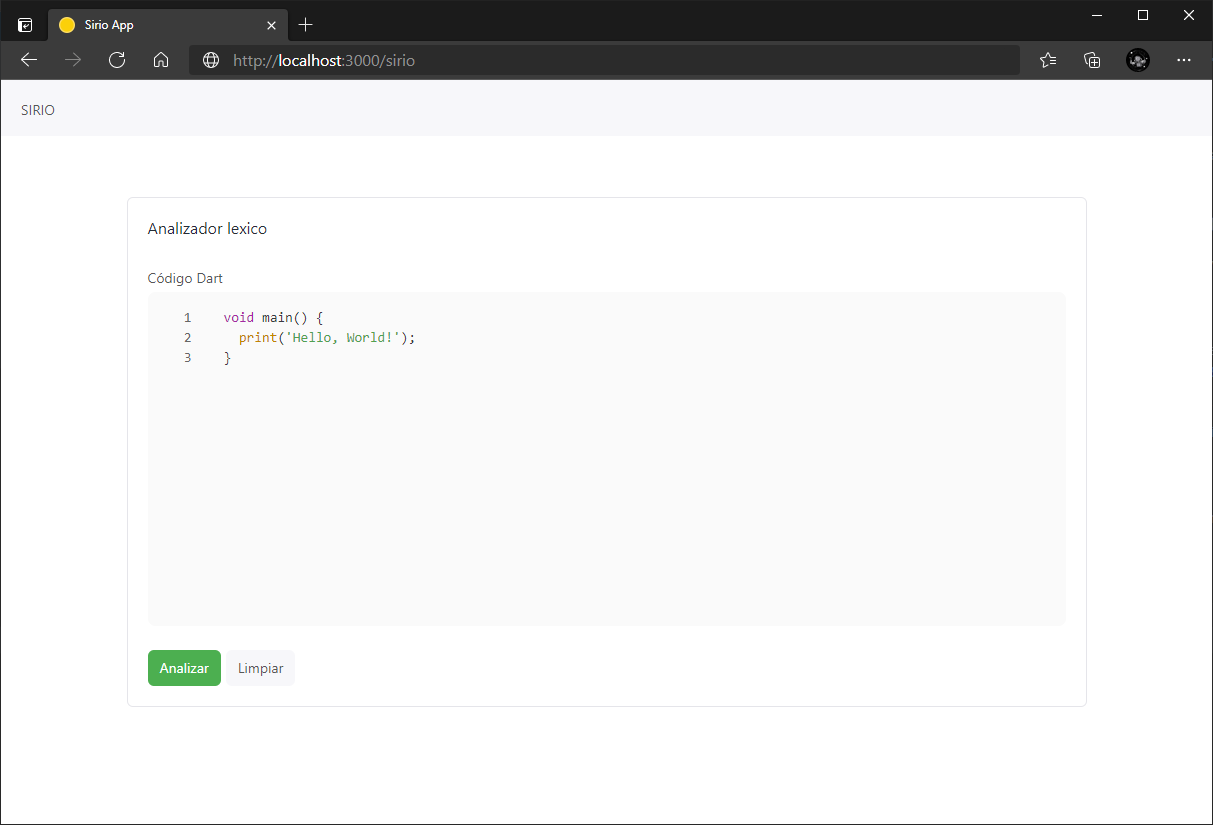This screenshot has height=825, width=1213.
Task: Click inside the Código Dart editor
Action: tap(600, 450)
